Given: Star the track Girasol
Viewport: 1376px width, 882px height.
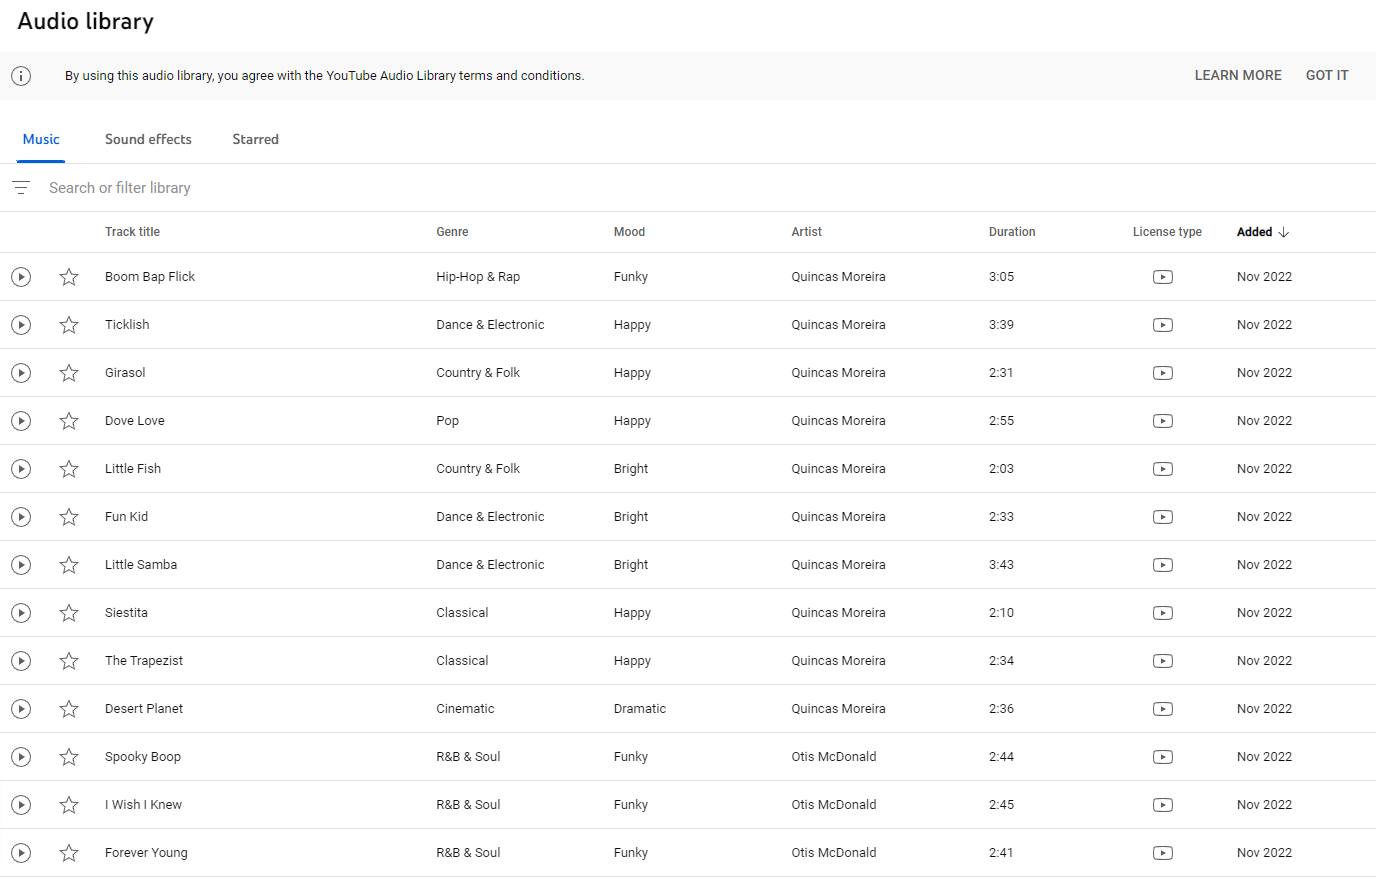Looking at the screenshot, I should click(68, 372).
